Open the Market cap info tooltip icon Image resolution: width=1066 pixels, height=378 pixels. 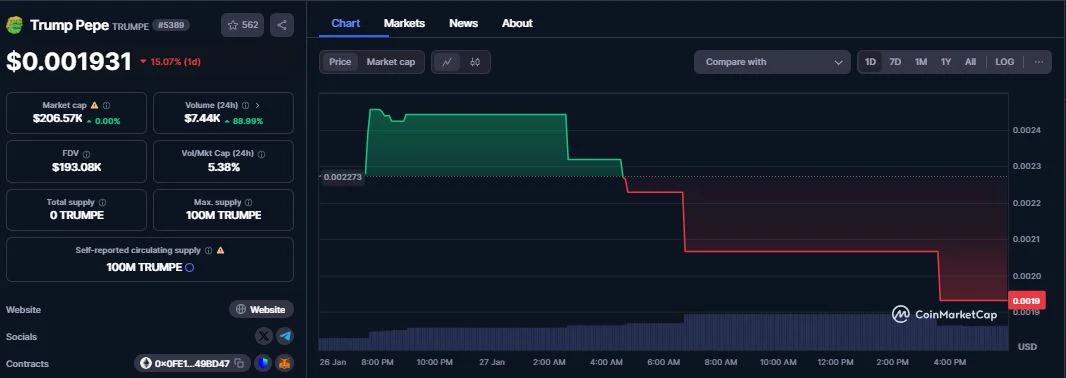107,105
